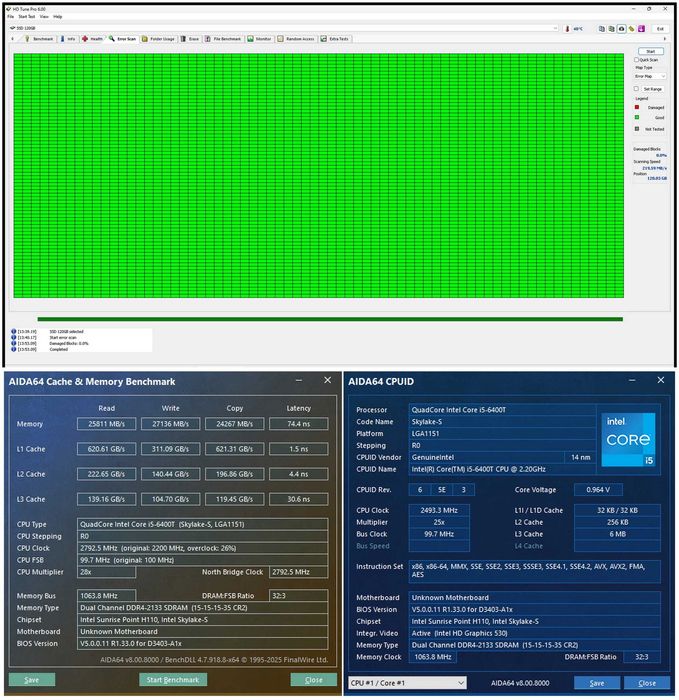Image resolution: width=679 pixels, height=700 pixels.
Task: Open the File Benchmark tab
Action: 223,39
